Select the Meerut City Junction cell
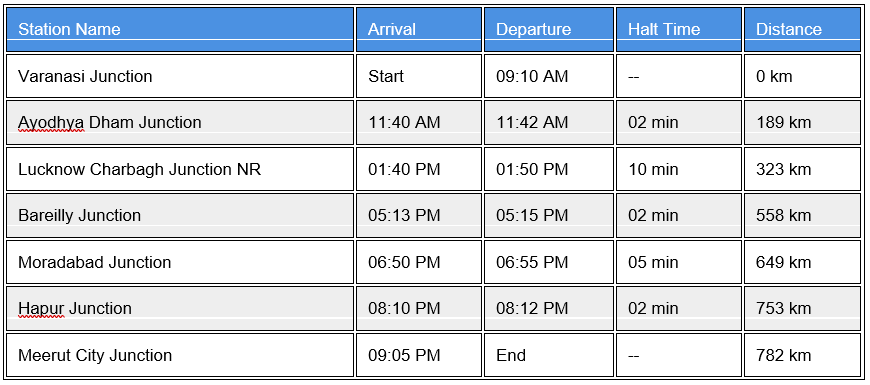Viewport: 870px width, 385px height. (180, 355)
